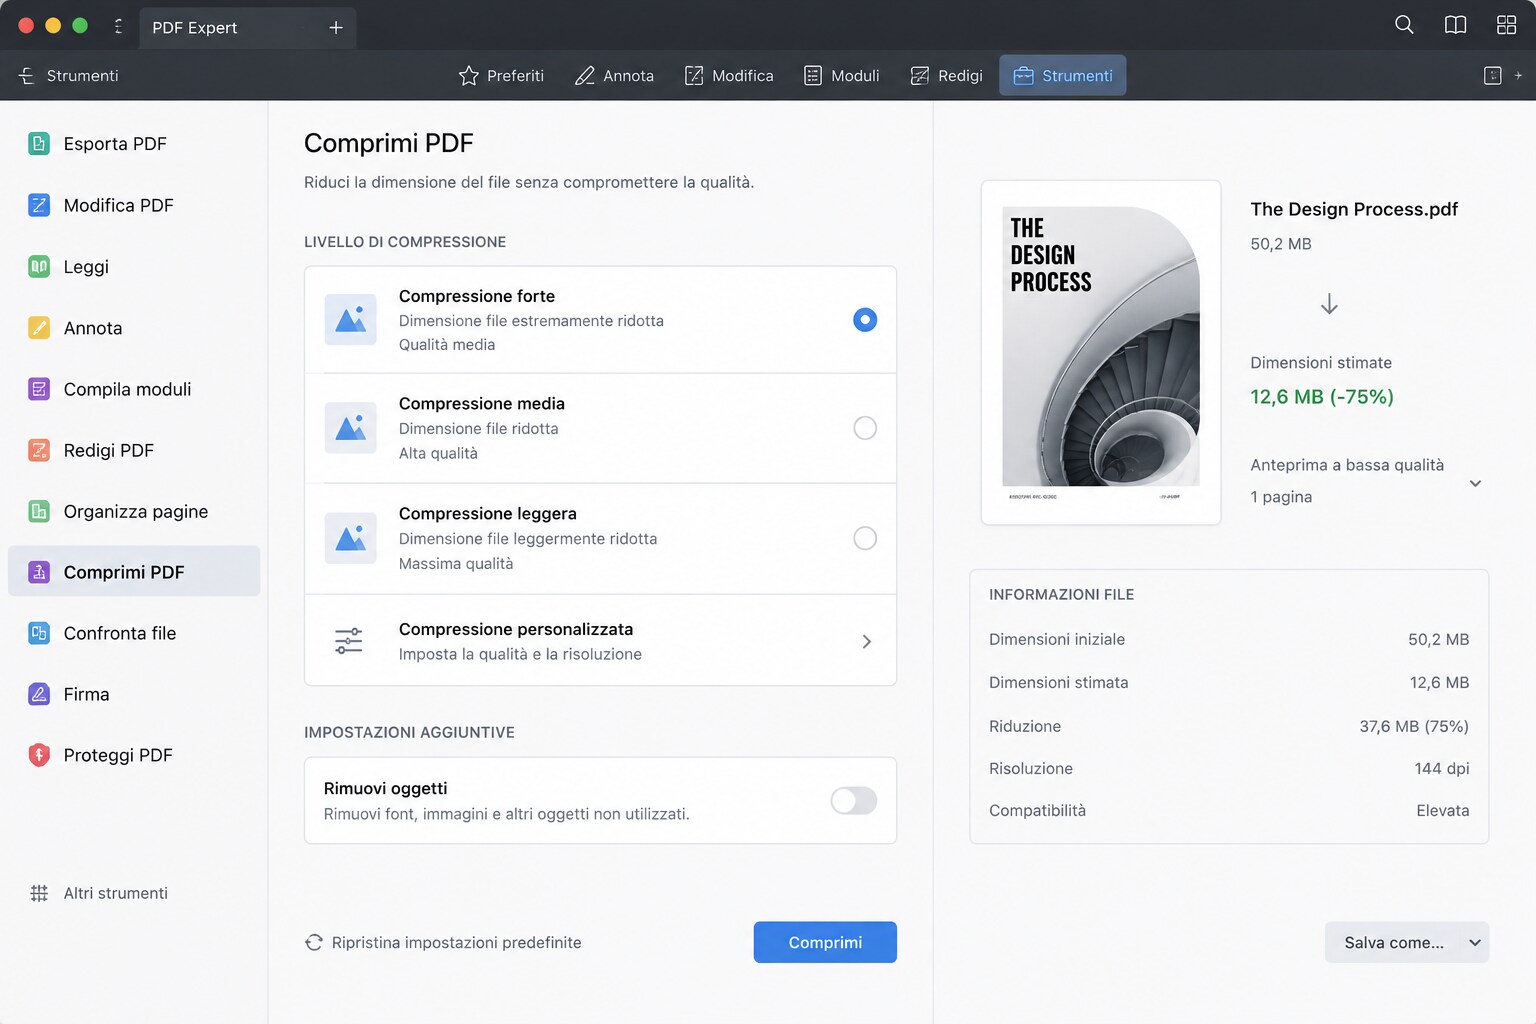Image resolution: width=1536 pixels, height=1024 pixels.
Task: Select the PDF Expert window tab
Action: pos(247,28)
